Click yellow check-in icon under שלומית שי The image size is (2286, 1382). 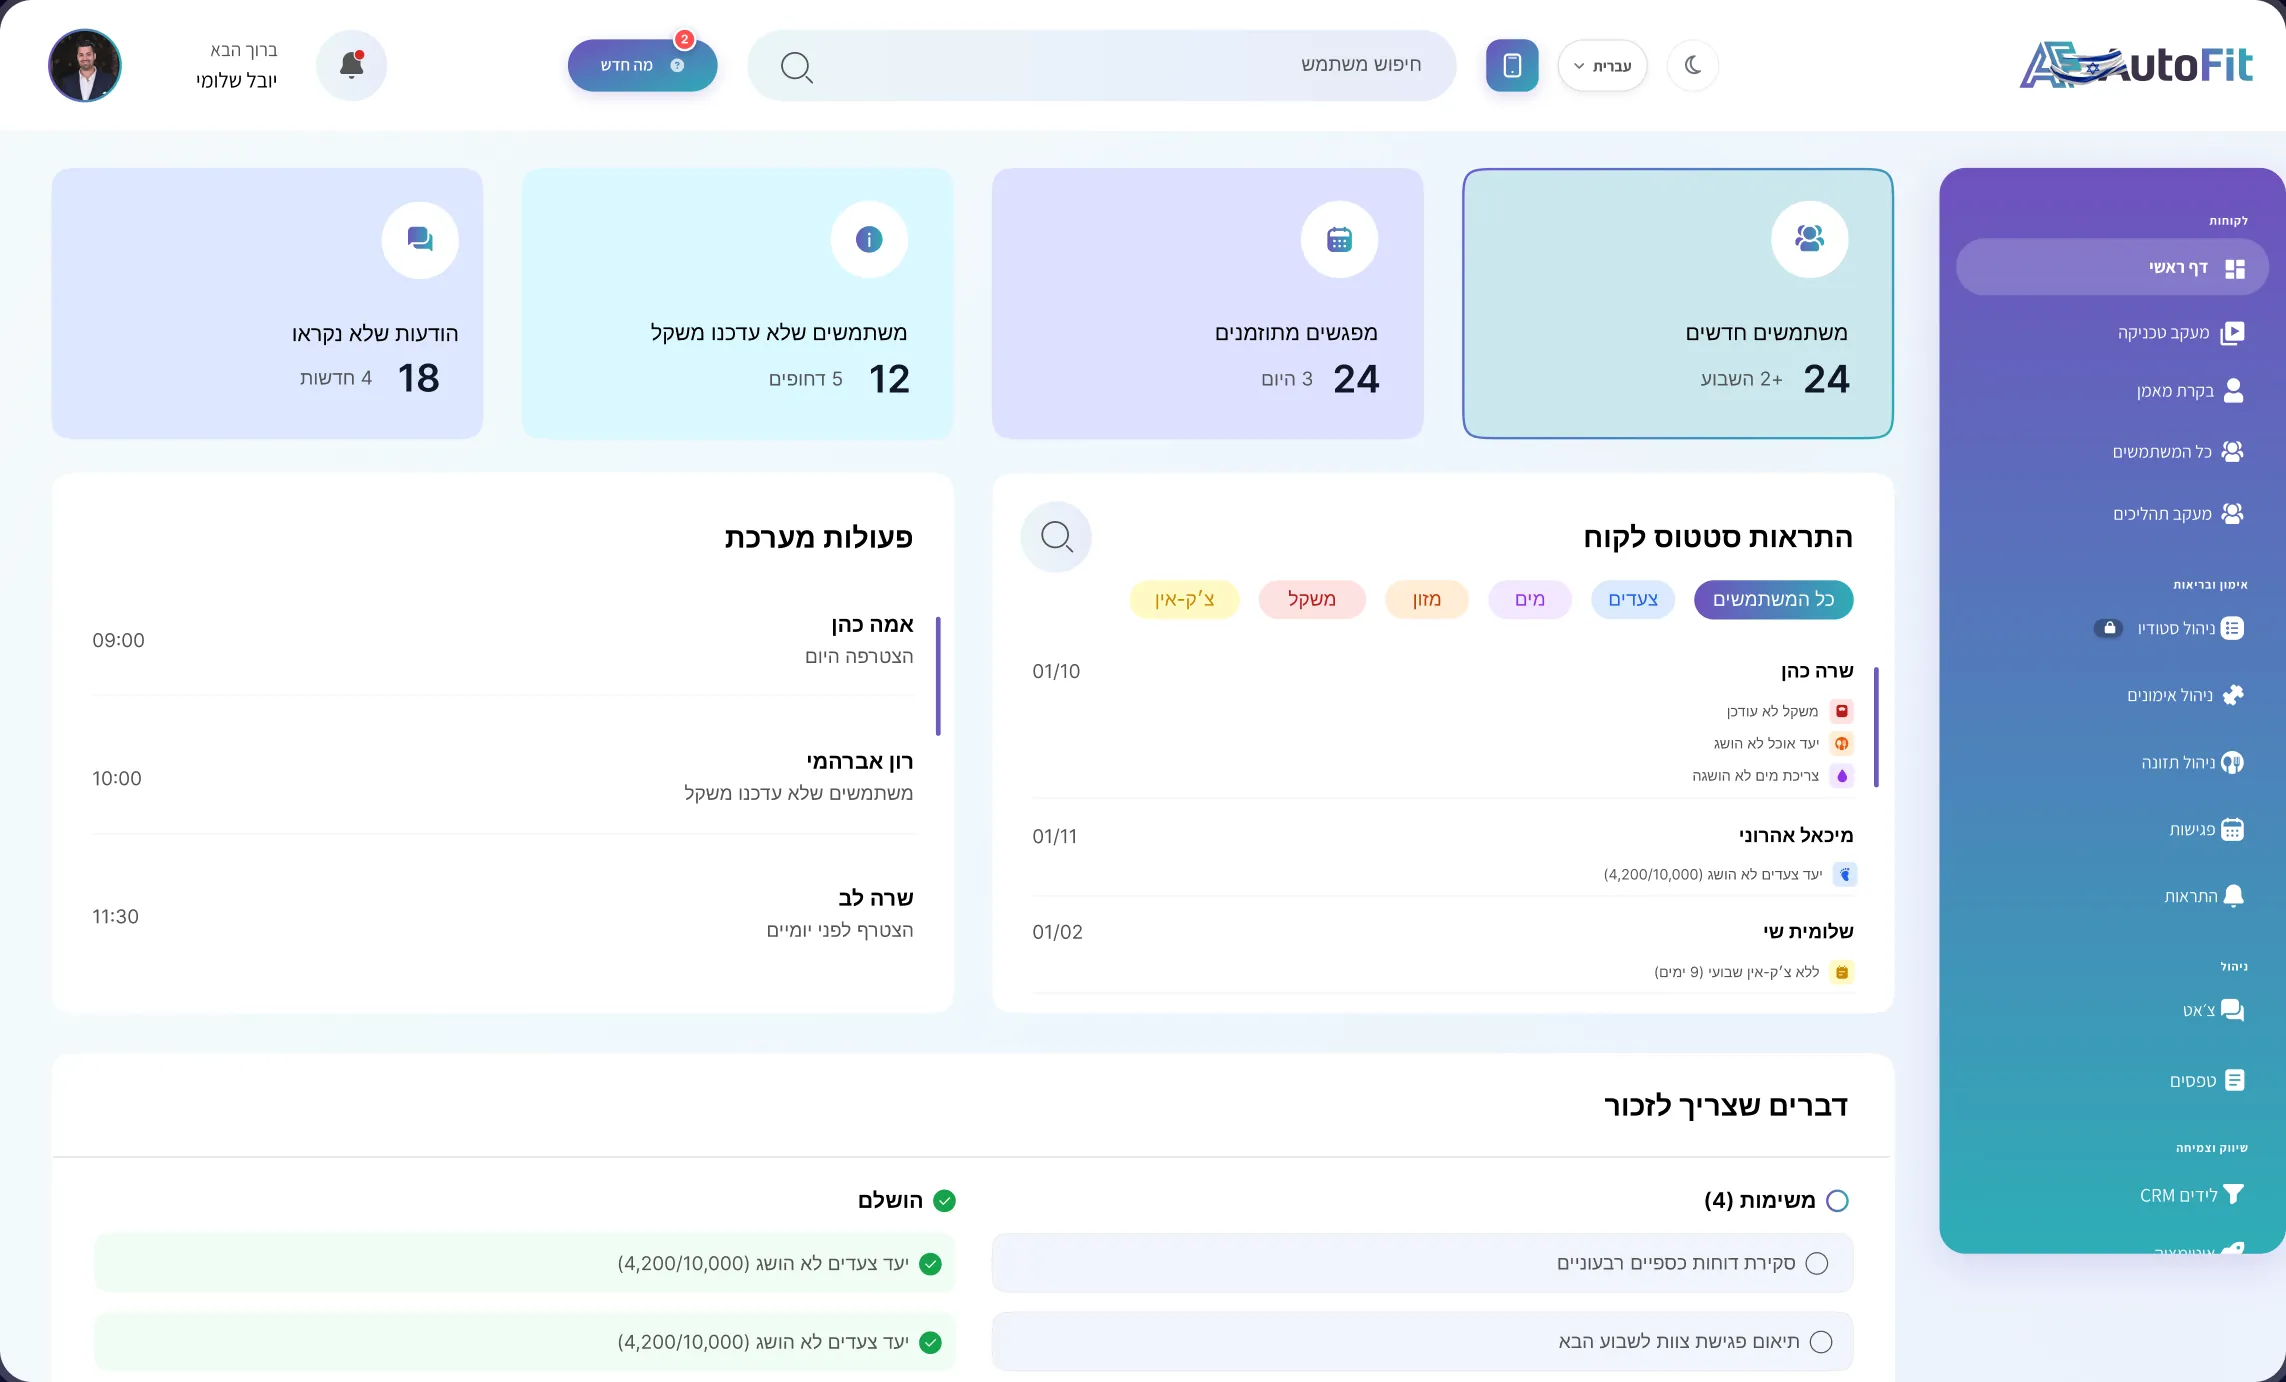(x=1842, y=972)
